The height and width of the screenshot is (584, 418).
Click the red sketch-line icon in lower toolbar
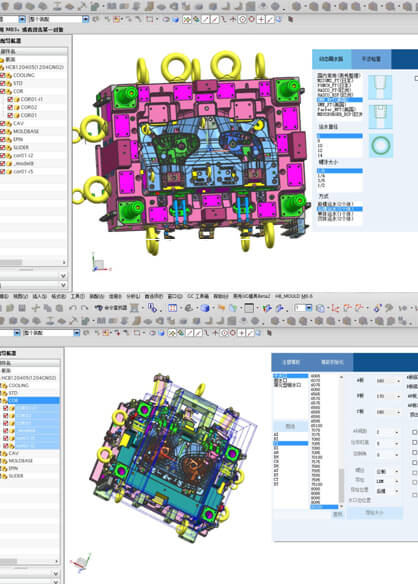click(335, 308)
